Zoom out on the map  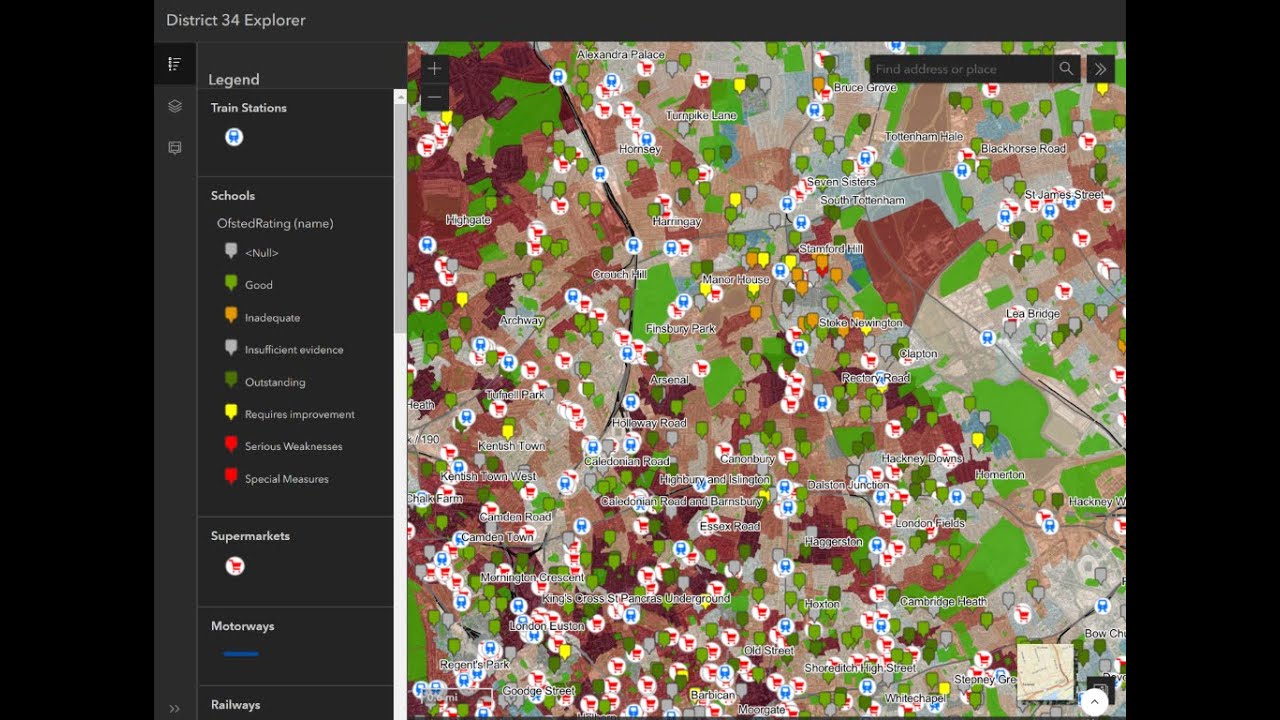(434, 97)
